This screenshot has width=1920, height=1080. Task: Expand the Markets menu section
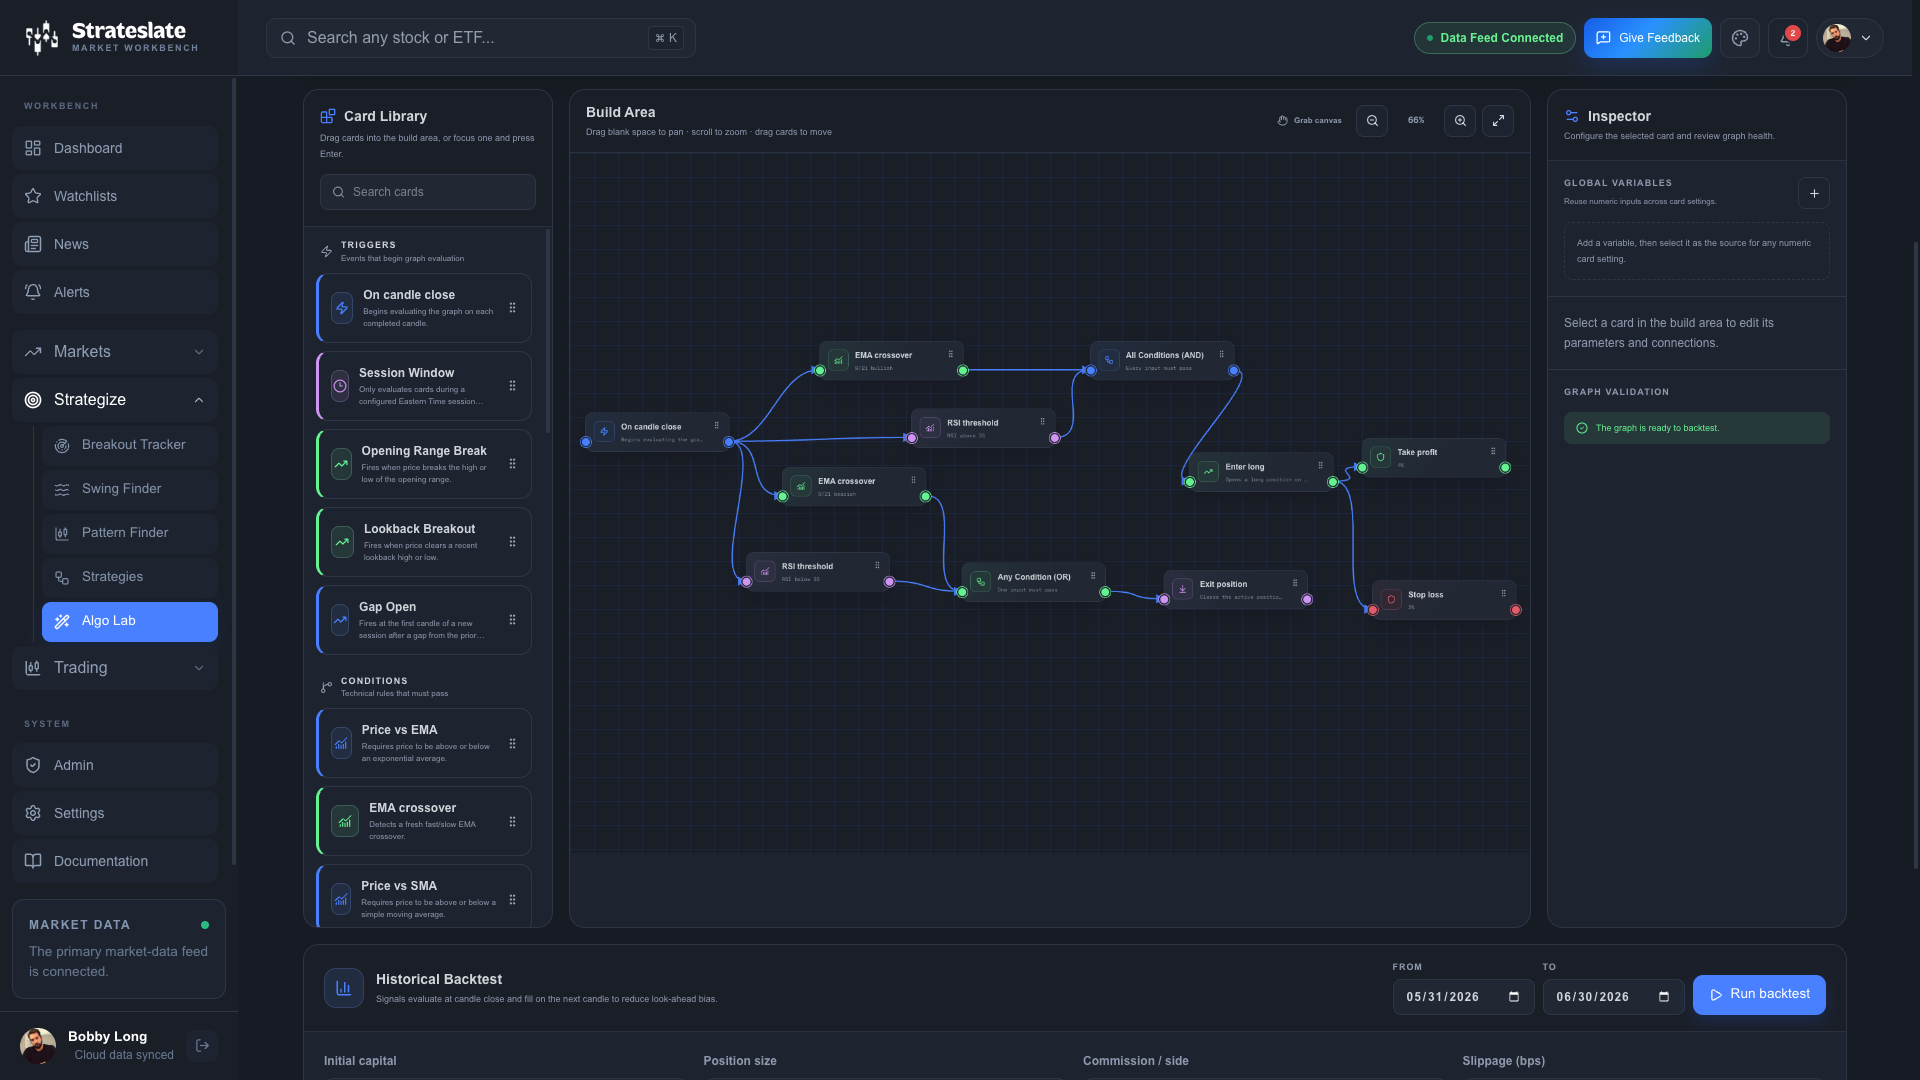(x=115, y=352)
